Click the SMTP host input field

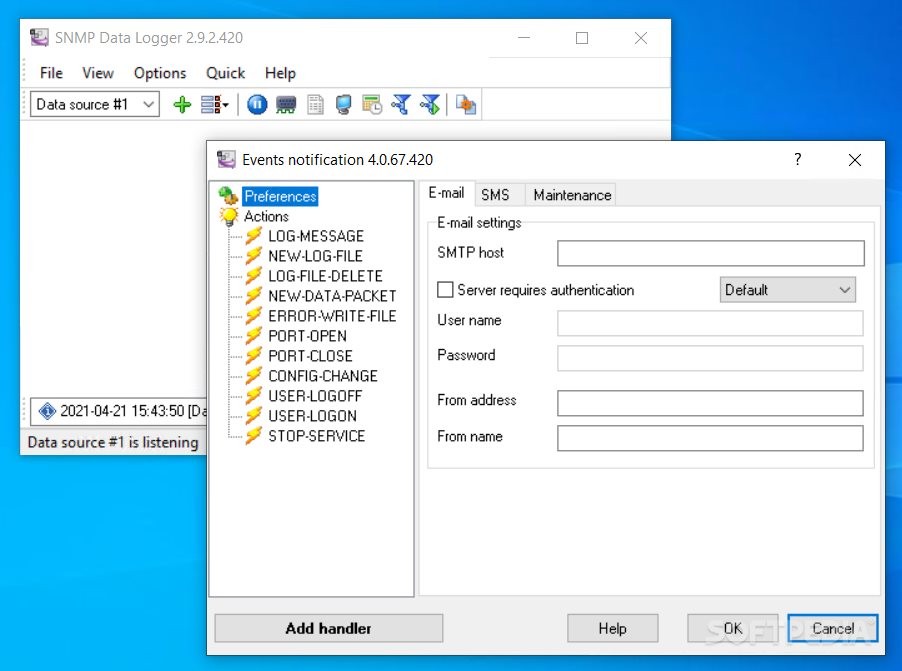pos(710,253)
